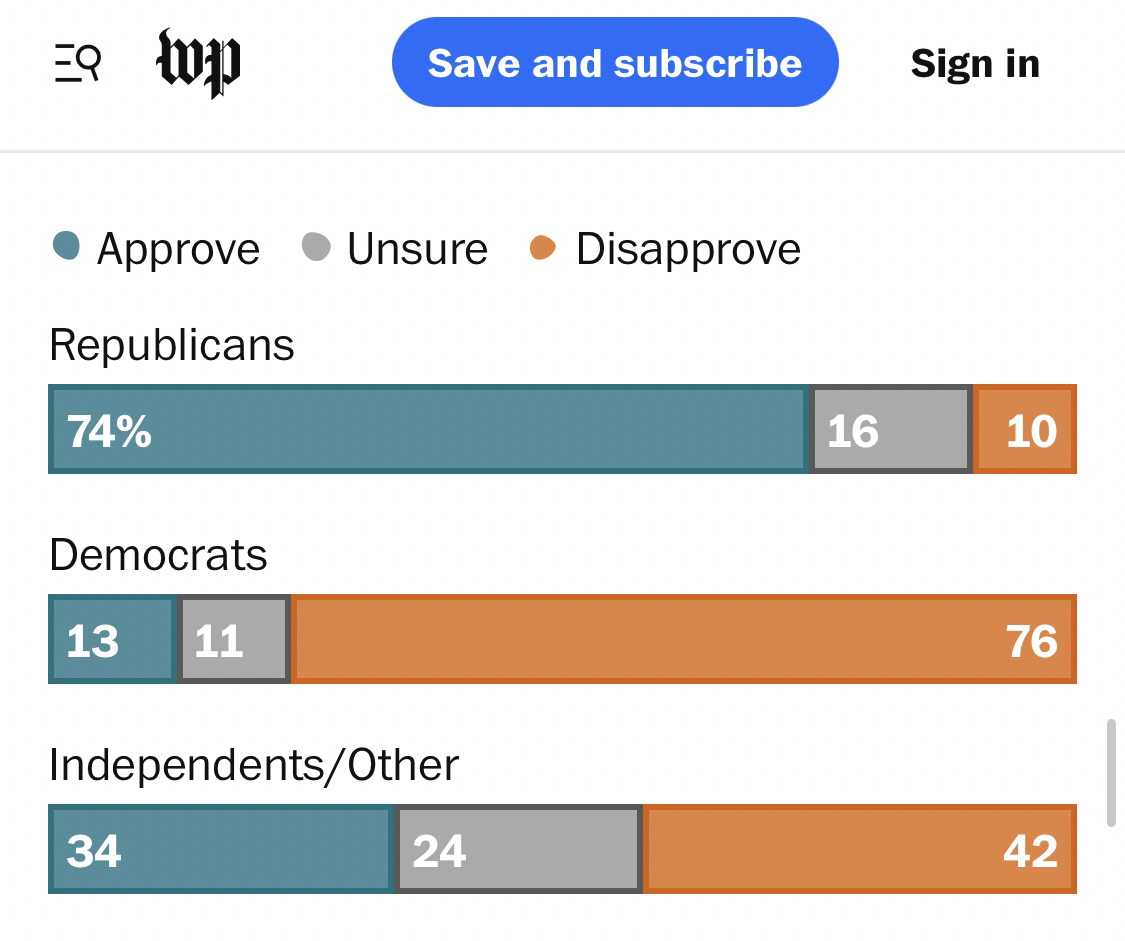Select Republicans 74% approve bar segment
The height and width of the screenshot is (941, 1125).
(428, 430)
